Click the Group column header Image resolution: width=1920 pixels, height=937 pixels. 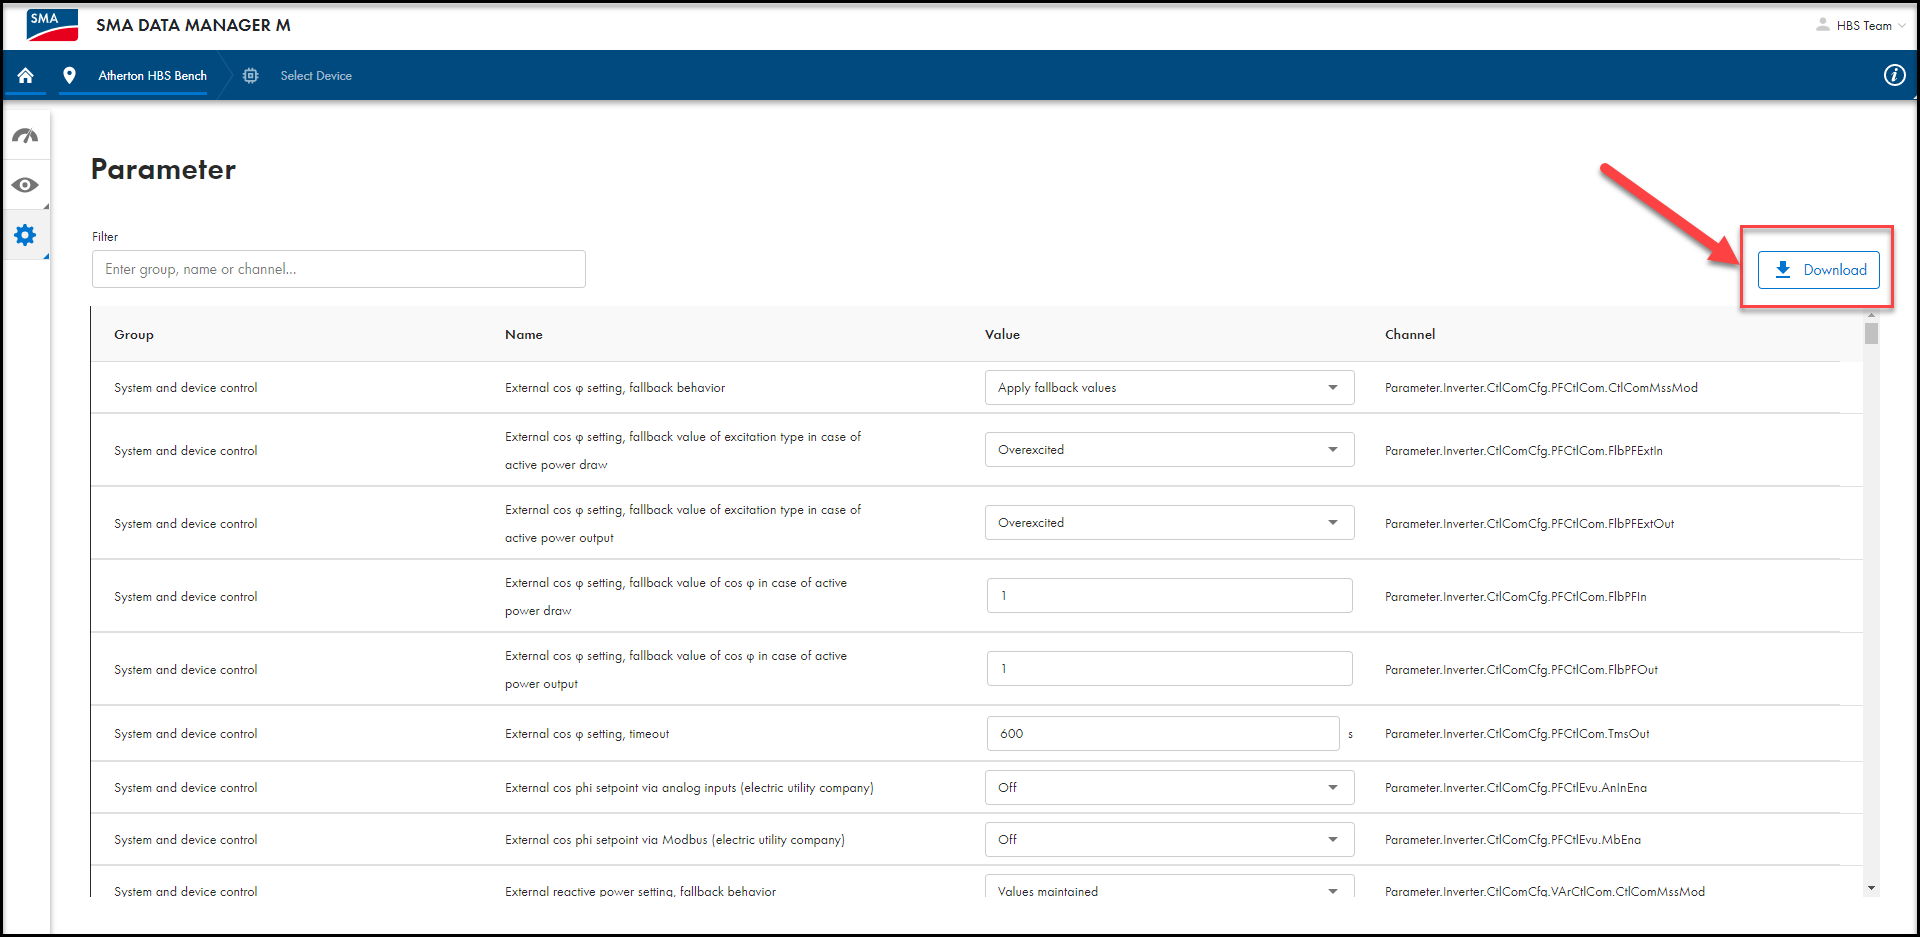(x=134, y=335)
